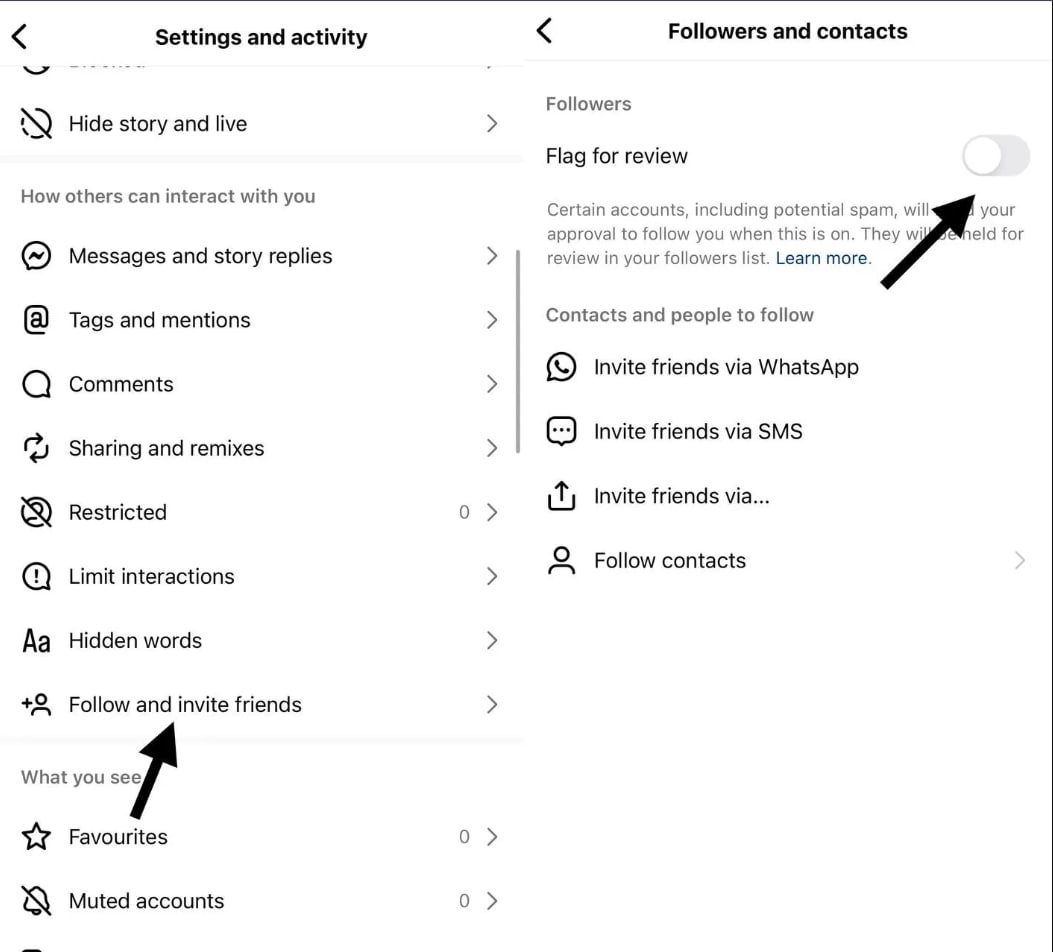Click the Favourites star icon
This screenshot has height=952, width=1053.
click(36, 837)
